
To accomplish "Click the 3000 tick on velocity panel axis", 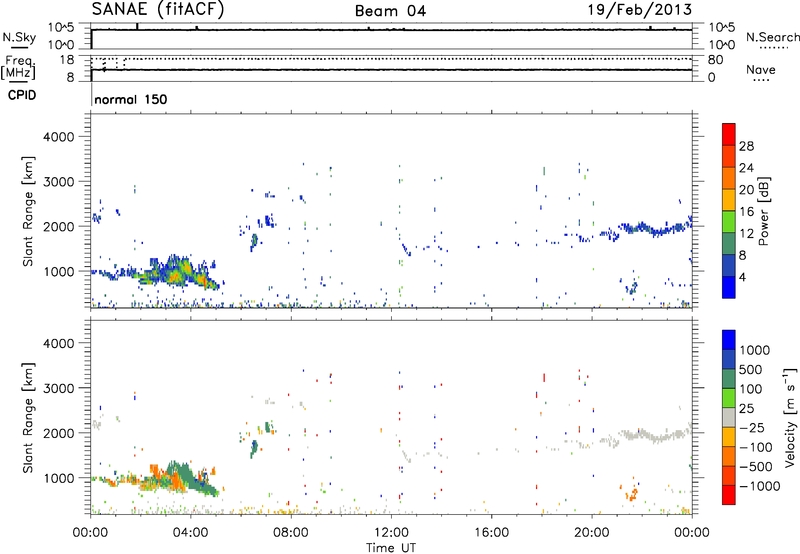I will click(x=58, y=388).
